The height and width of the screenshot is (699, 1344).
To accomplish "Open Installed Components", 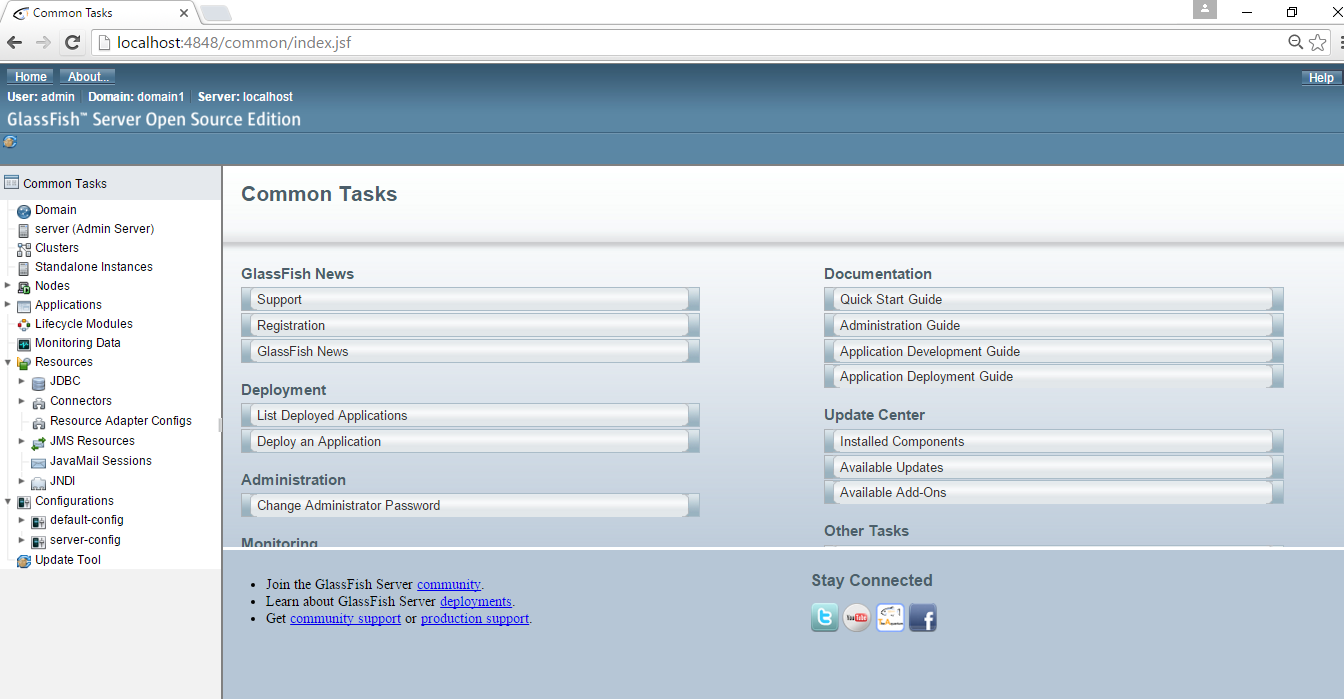I will point(1054,442).
